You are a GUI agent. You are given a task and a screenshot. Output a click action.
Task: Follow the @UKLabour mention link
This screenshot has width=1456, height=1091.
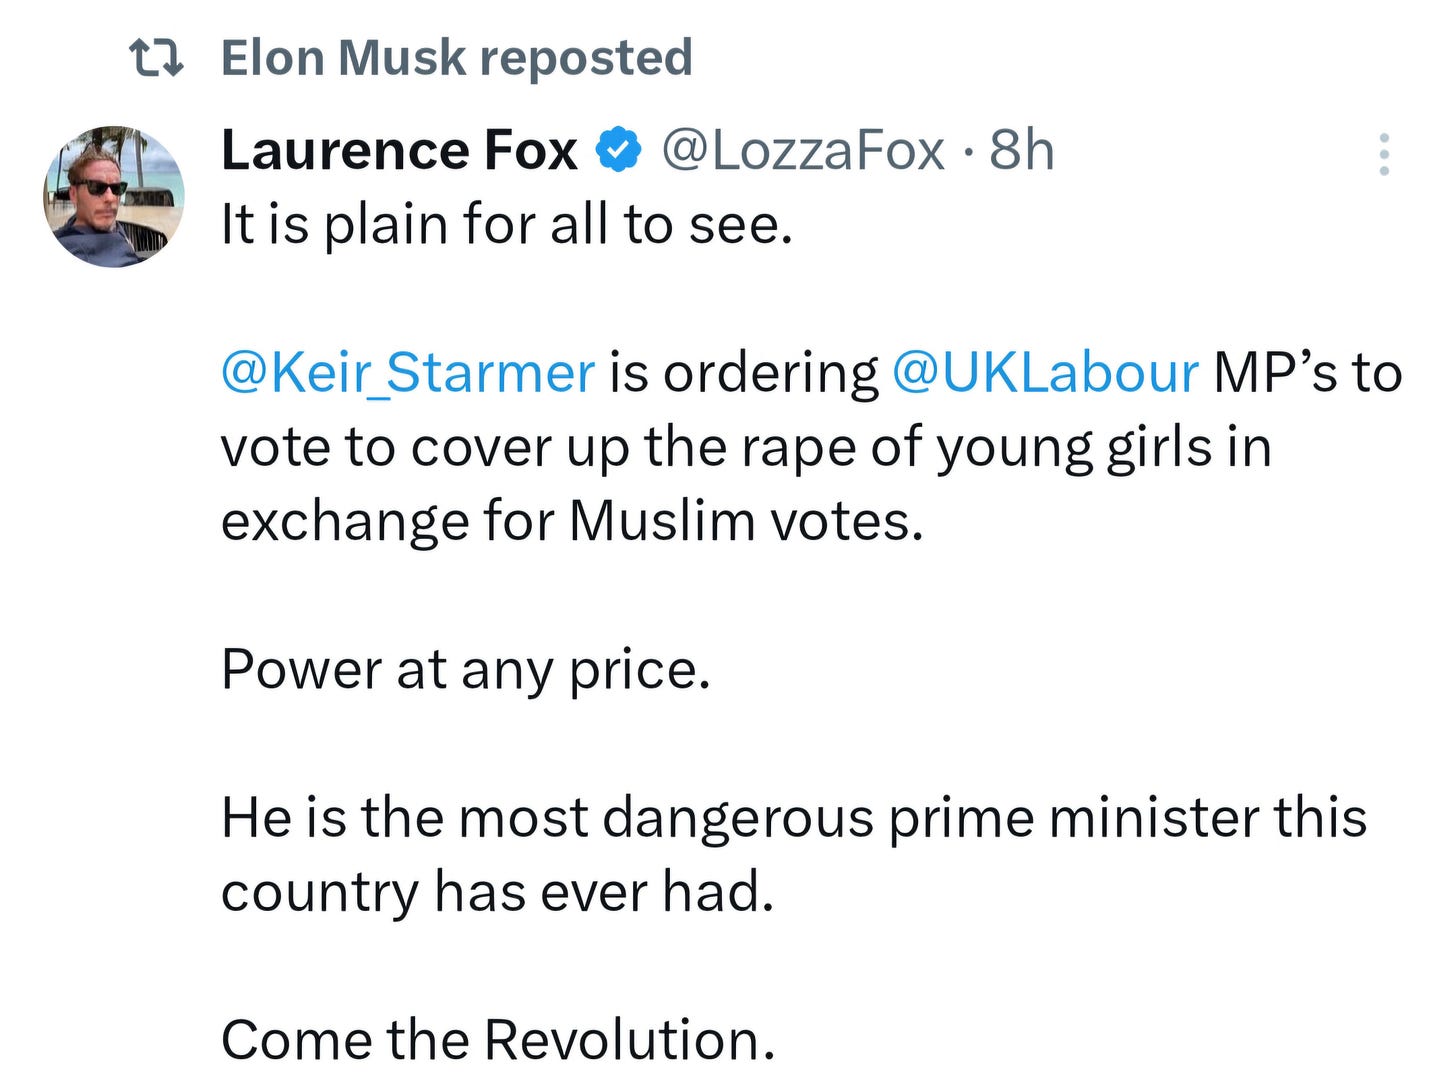1044,373
